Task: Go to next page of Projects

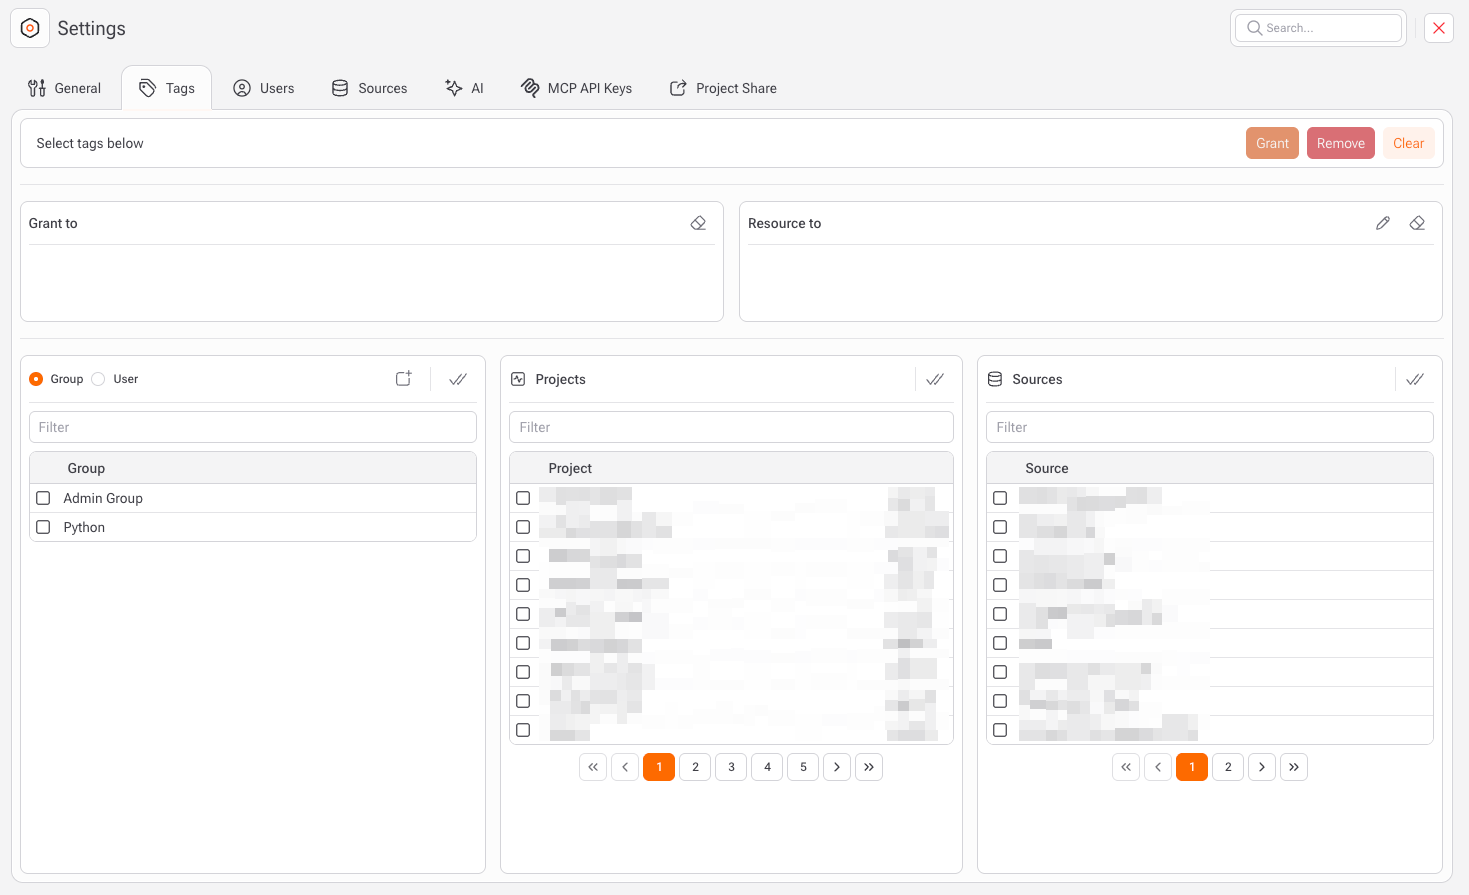Action: click(837, 767)
